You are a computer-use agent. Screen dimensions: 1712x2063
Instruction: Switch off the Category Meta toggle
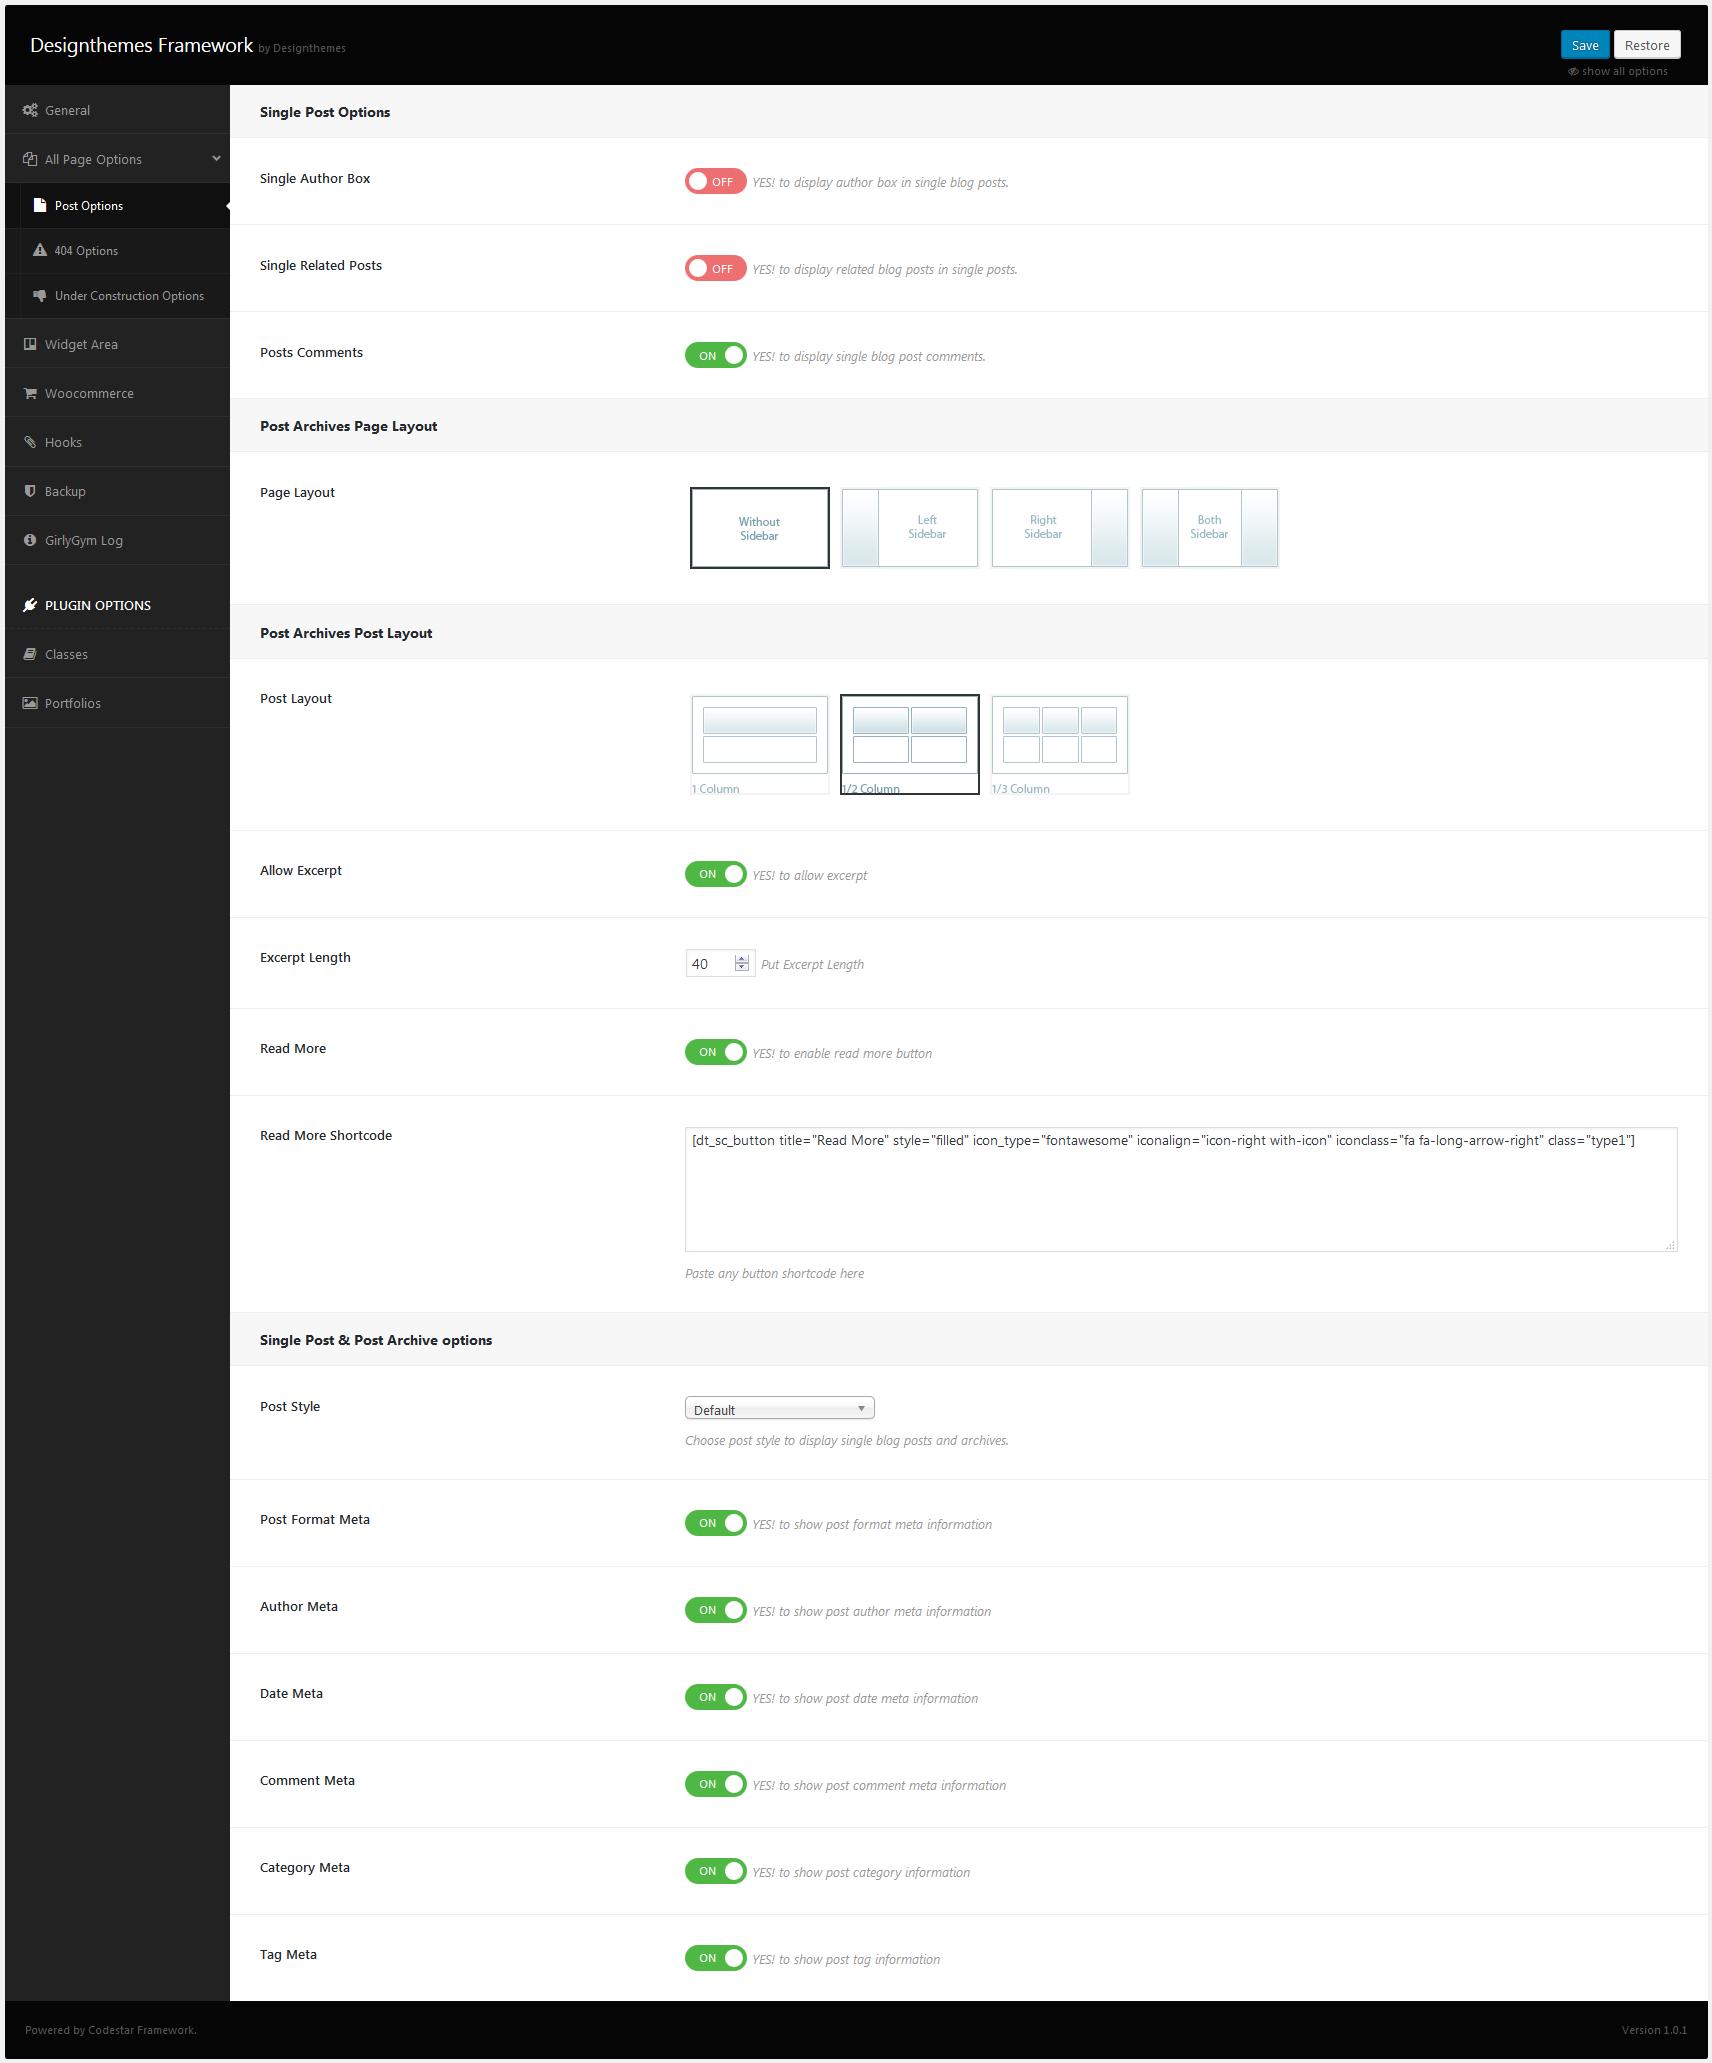pyautogui.click(x=715, y=1871)
